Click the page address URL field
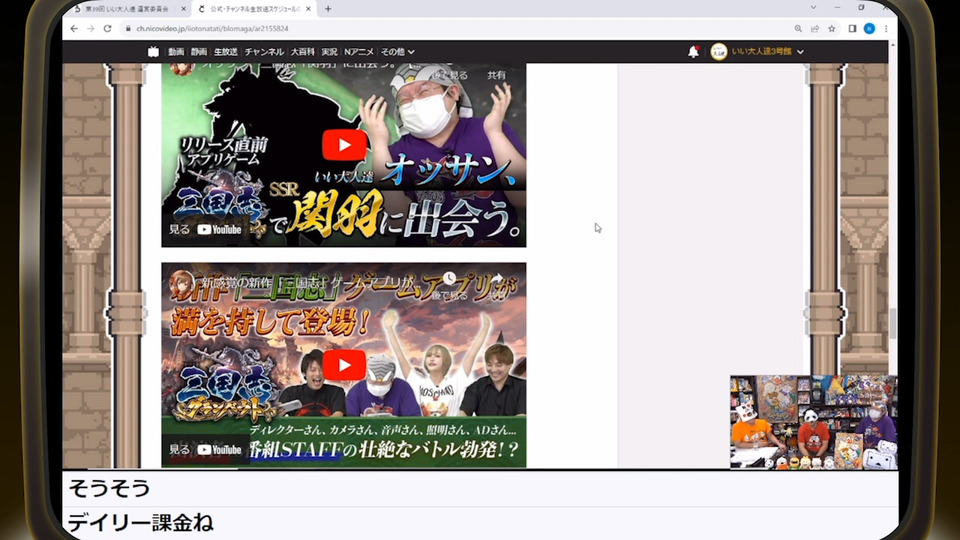The width and height of the screenshot is (960, 540). coord(459,29)
